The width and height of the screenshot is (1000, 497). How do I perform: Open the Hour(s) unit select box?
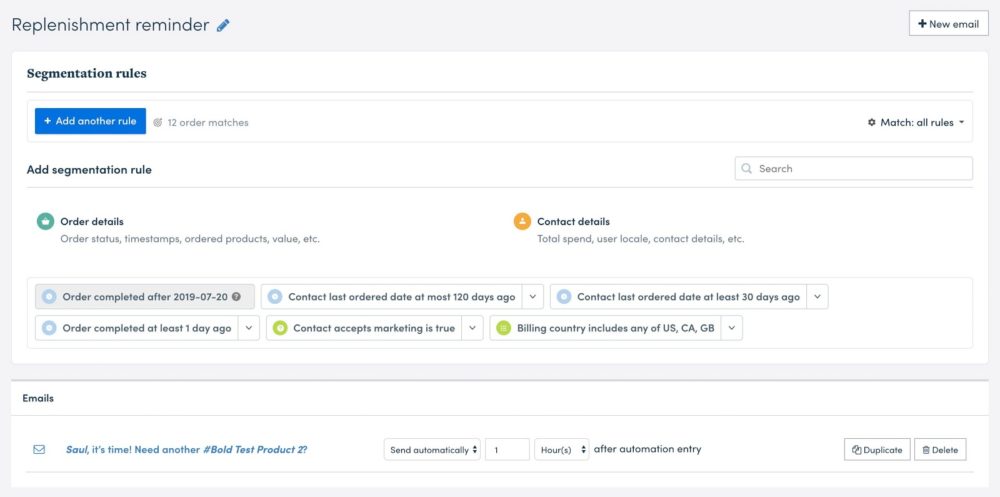(561, 449)
